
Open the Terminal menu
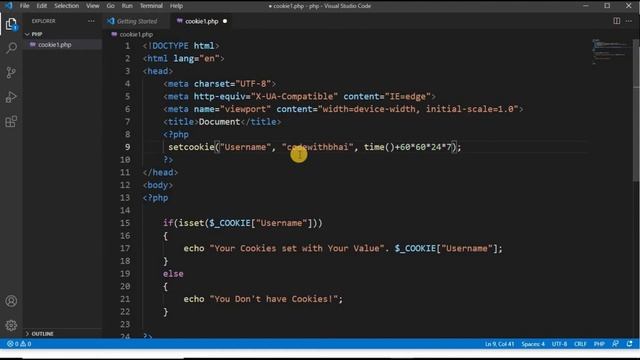point(151,6)
